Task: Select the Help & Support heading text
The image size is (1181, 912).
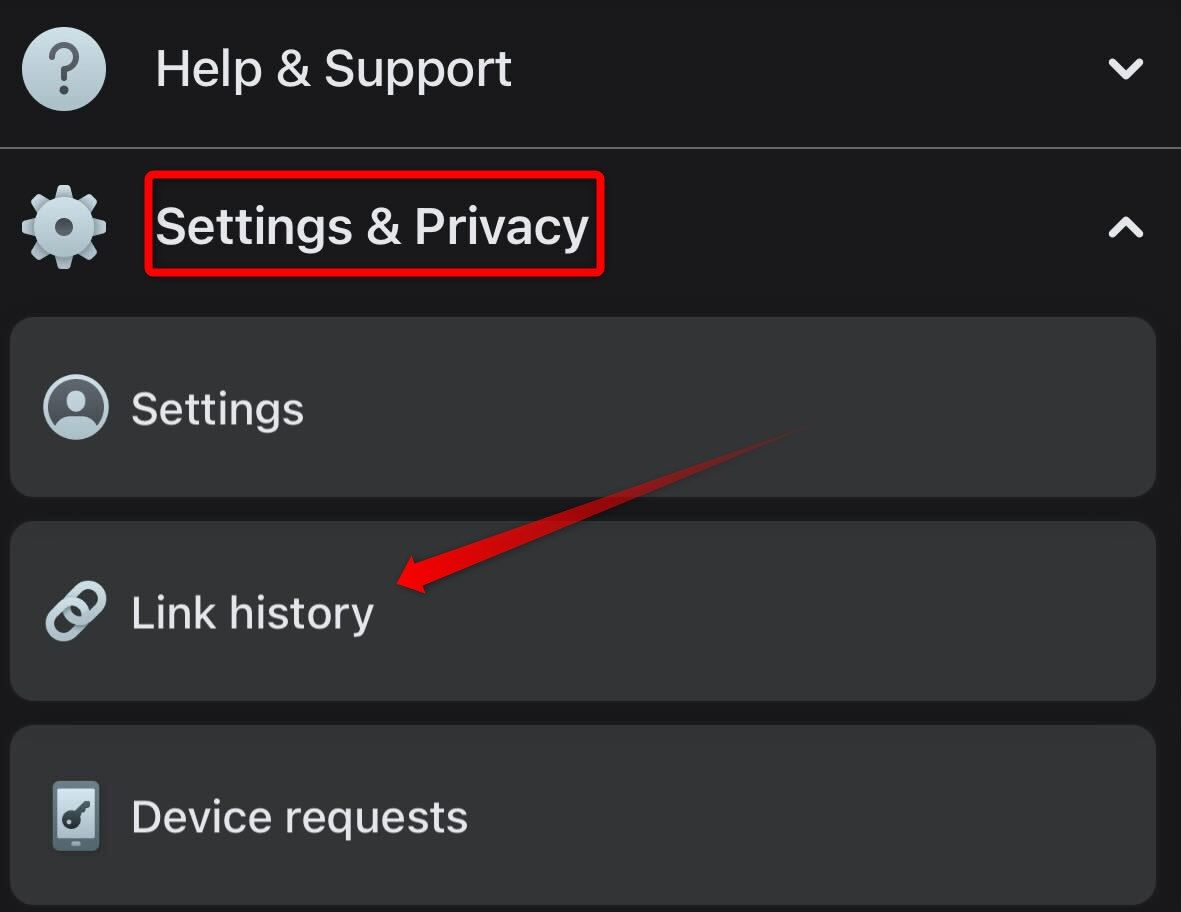Action: coord(333,69)
